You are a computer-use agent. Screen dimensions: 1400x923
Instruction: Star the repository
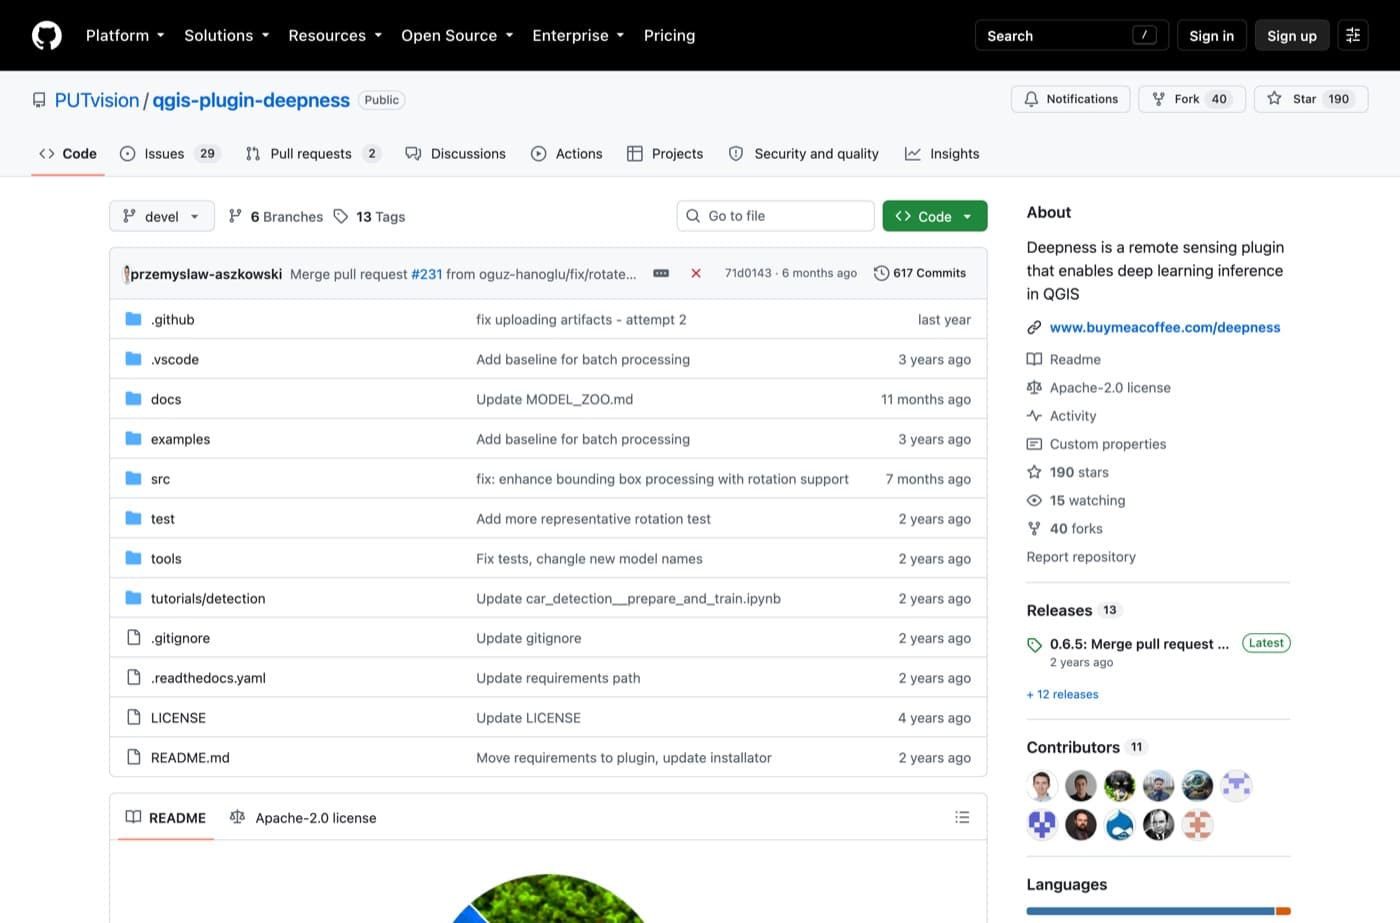point(1311,99)
